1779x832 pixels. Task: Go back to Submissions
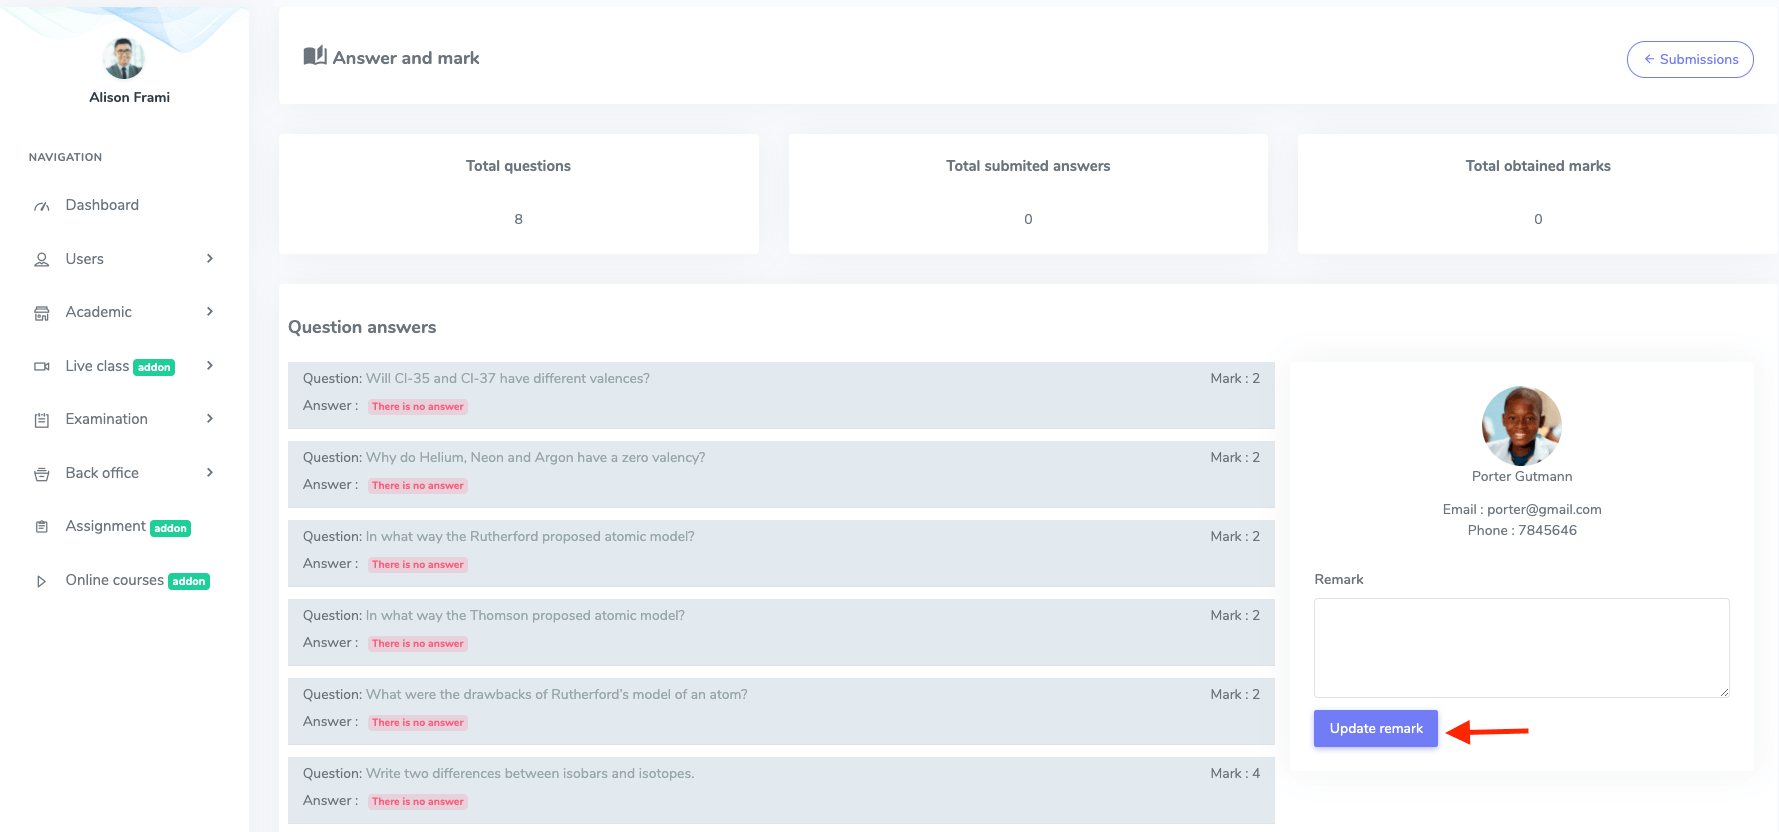coord(1689,59)
